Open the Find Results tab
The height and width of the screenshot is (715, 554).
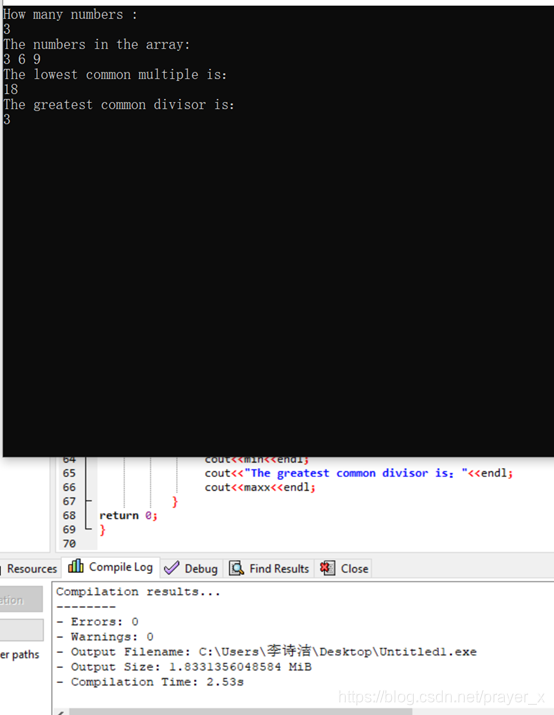coord(269,568)
